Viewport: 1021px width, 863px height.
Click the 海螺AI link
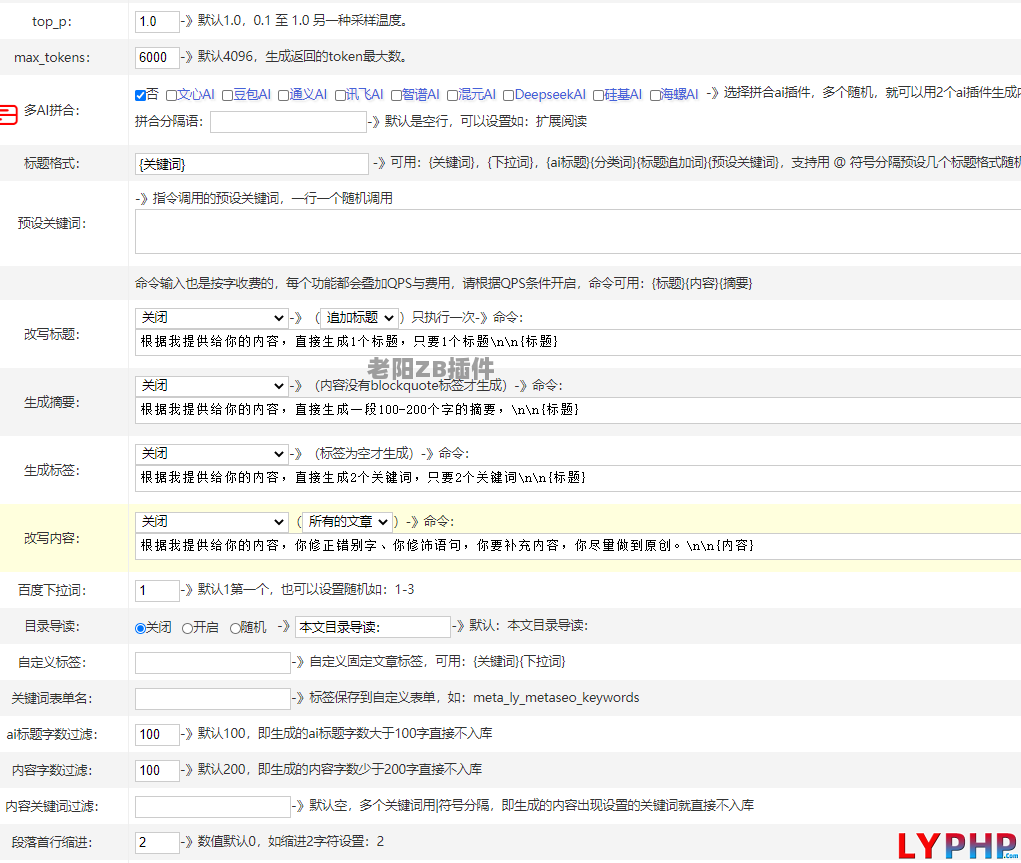pyautogui.click(x=679, y=94)
